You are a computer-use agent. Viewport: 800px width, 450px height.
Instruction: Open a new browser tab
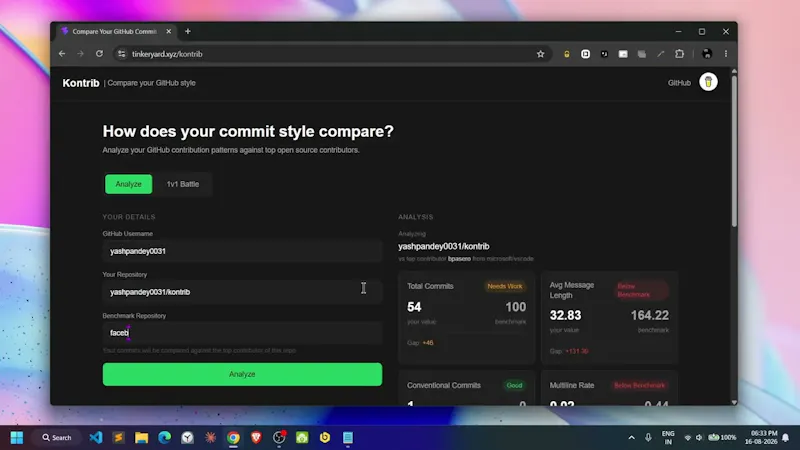[x=188, y=31]
